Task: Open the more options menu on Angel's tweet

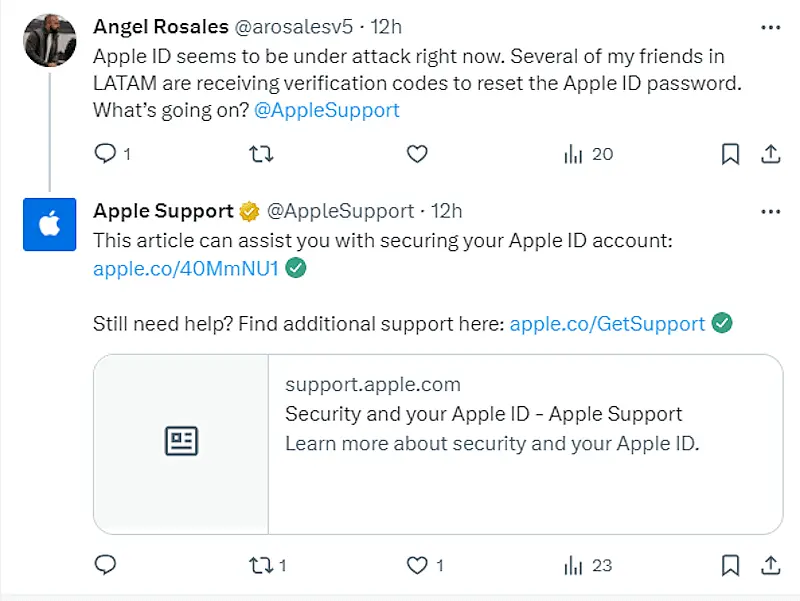Action: [771, 29]
